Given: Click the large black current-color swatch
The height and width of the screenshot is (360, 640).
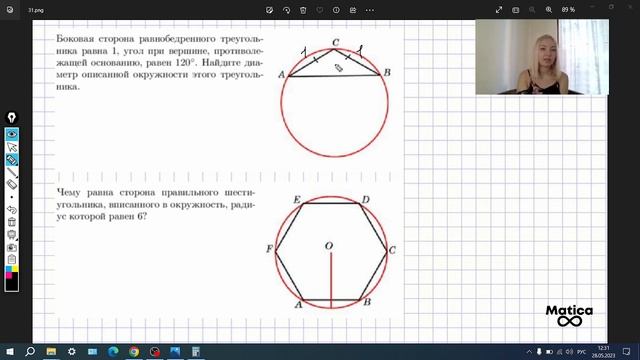Looking at the screenshot, I should point(12,285).
